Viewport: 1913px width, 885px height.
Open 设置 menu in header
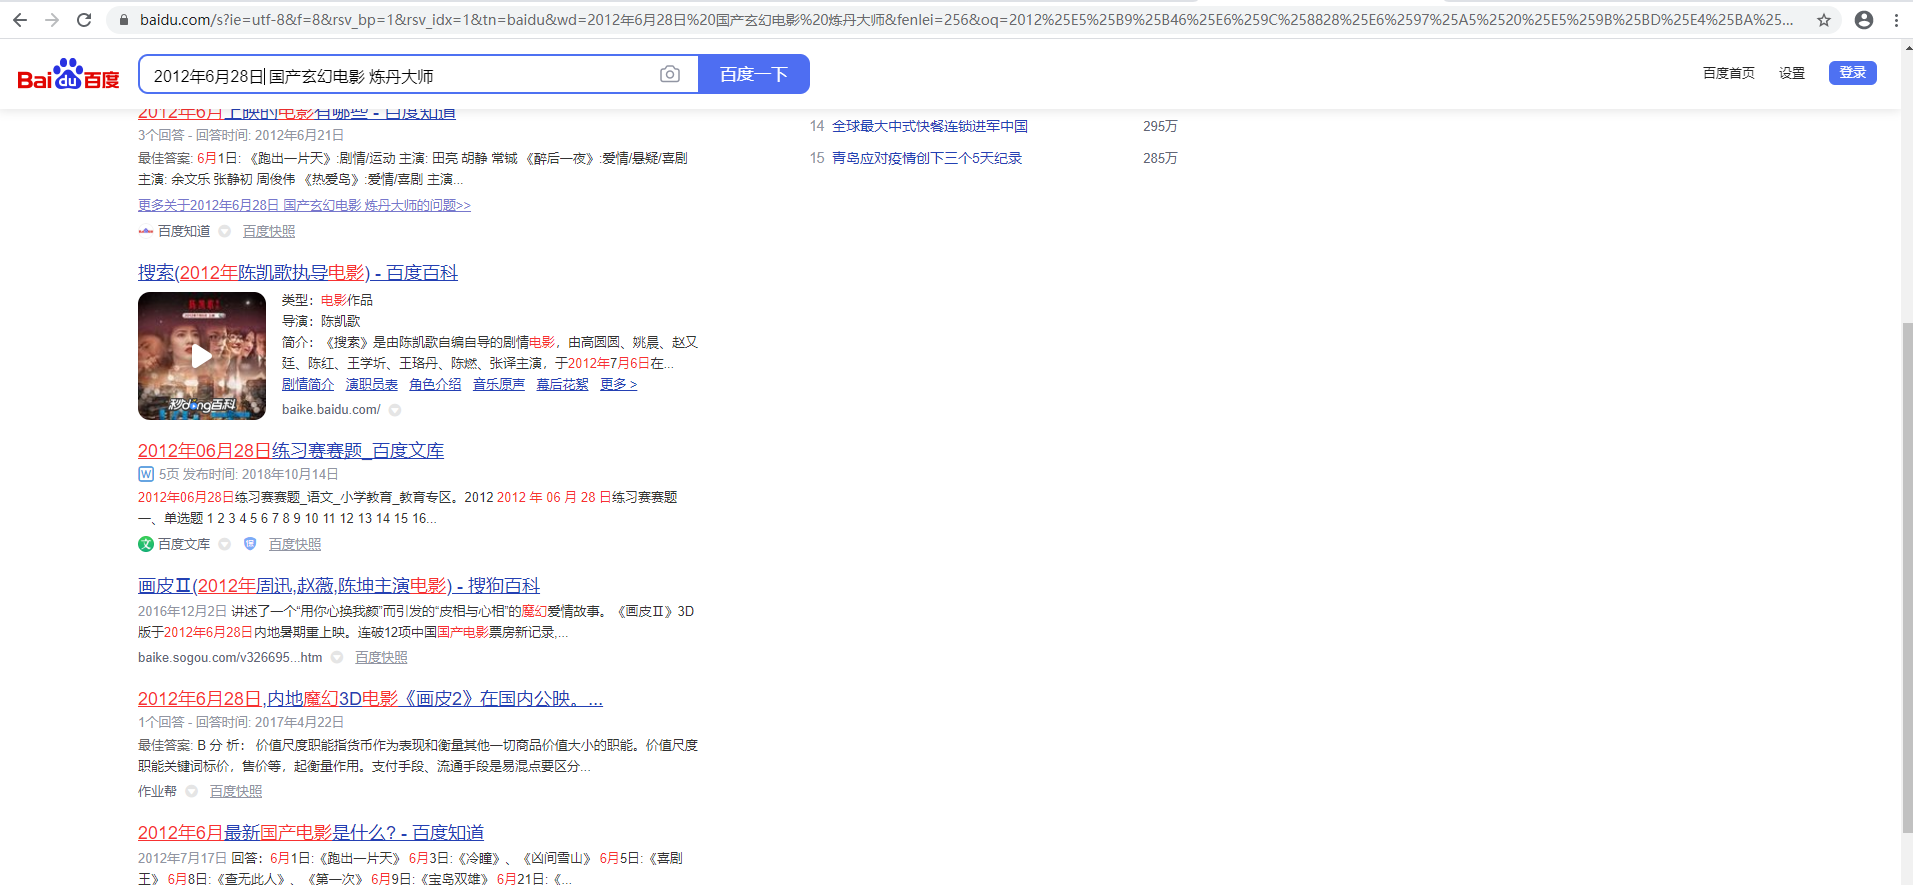(x=1792, y=73)
